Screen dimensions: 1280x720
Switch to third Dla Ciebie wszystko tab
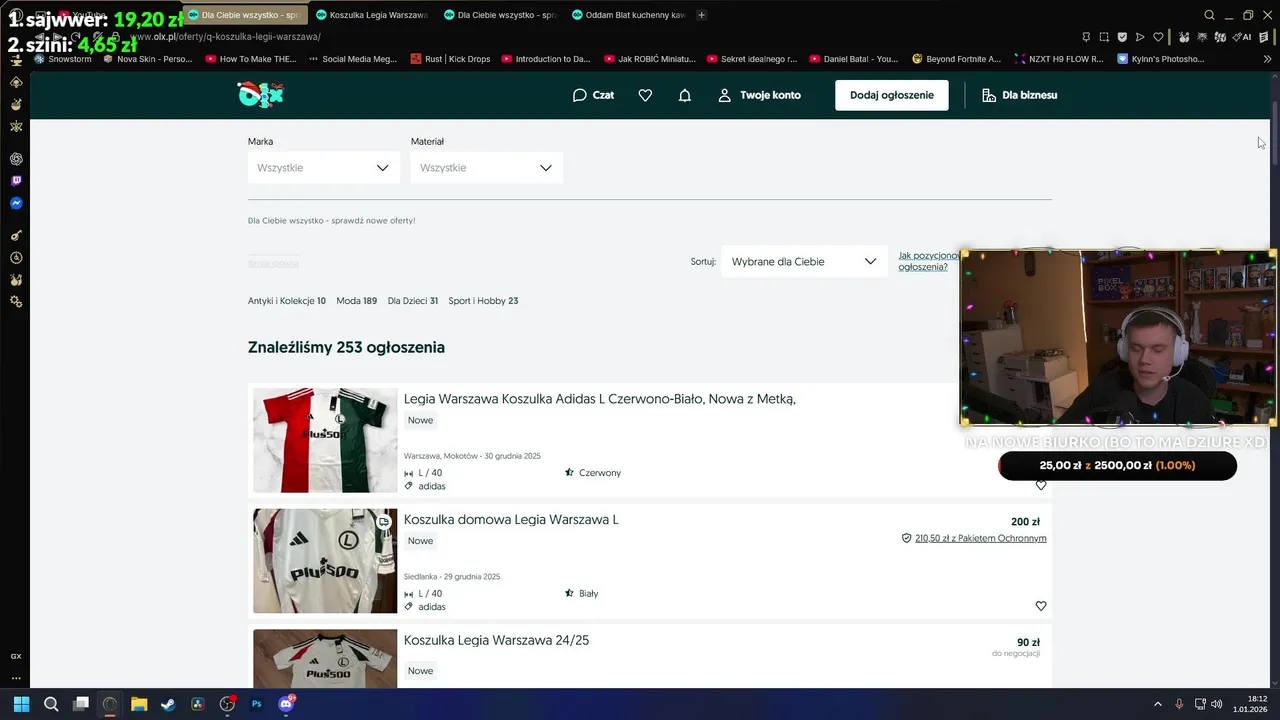point(500,15)
